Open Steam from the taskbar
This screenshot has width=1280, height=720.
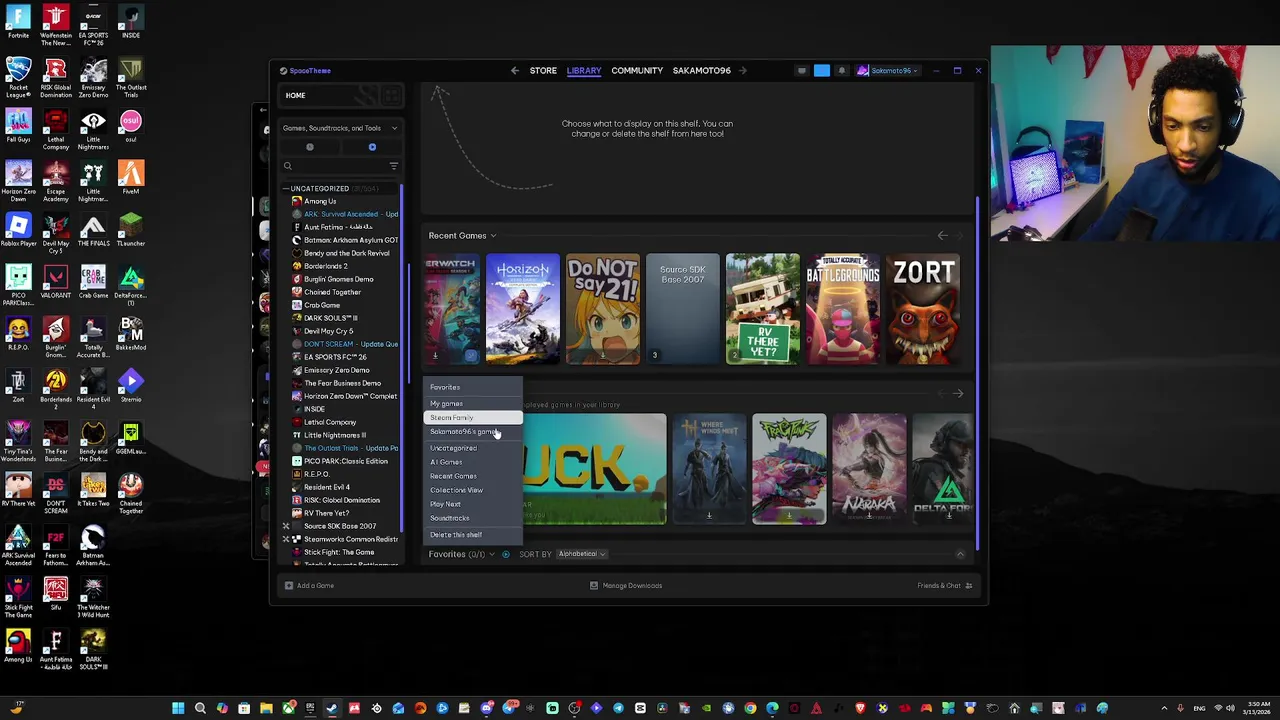pyautogui.click(x=332, y=708)
